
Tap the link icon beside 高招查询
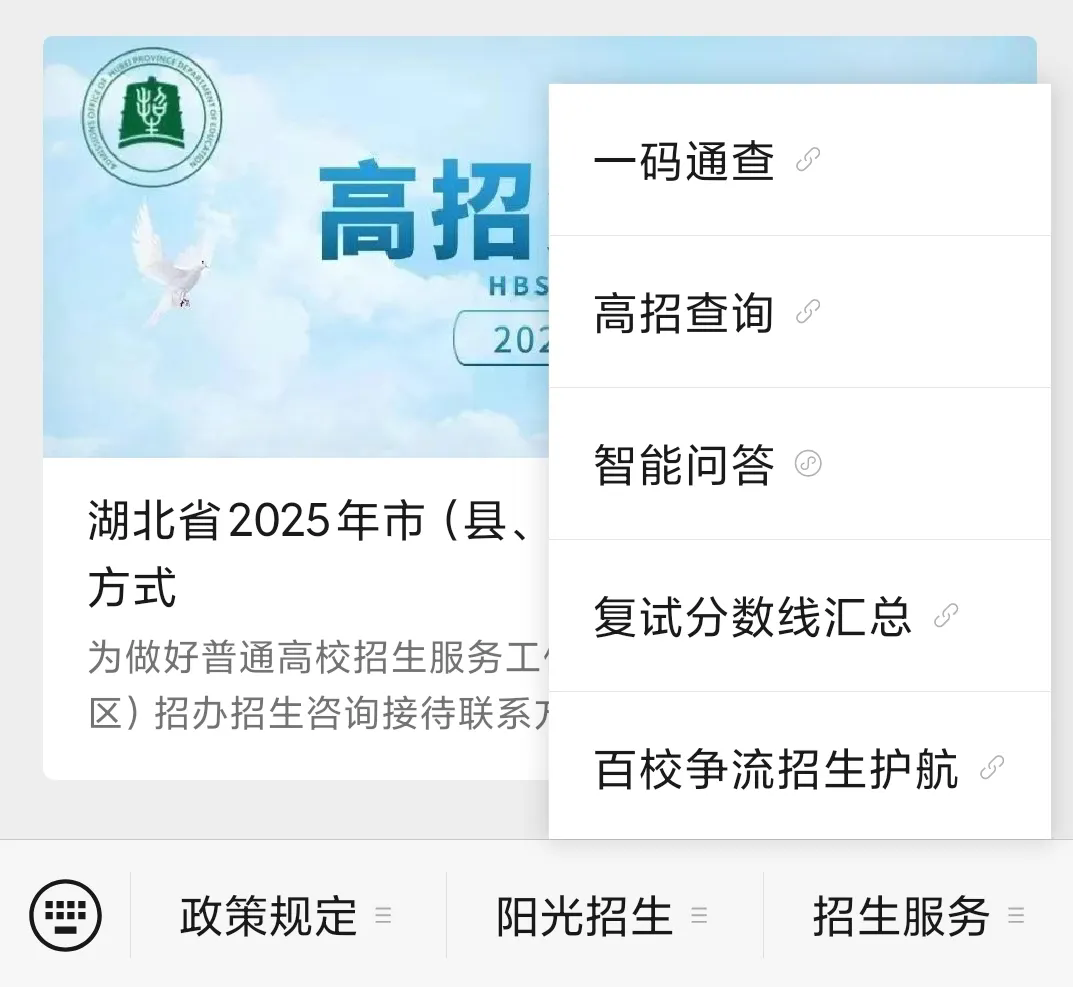(x=808, y=312)
